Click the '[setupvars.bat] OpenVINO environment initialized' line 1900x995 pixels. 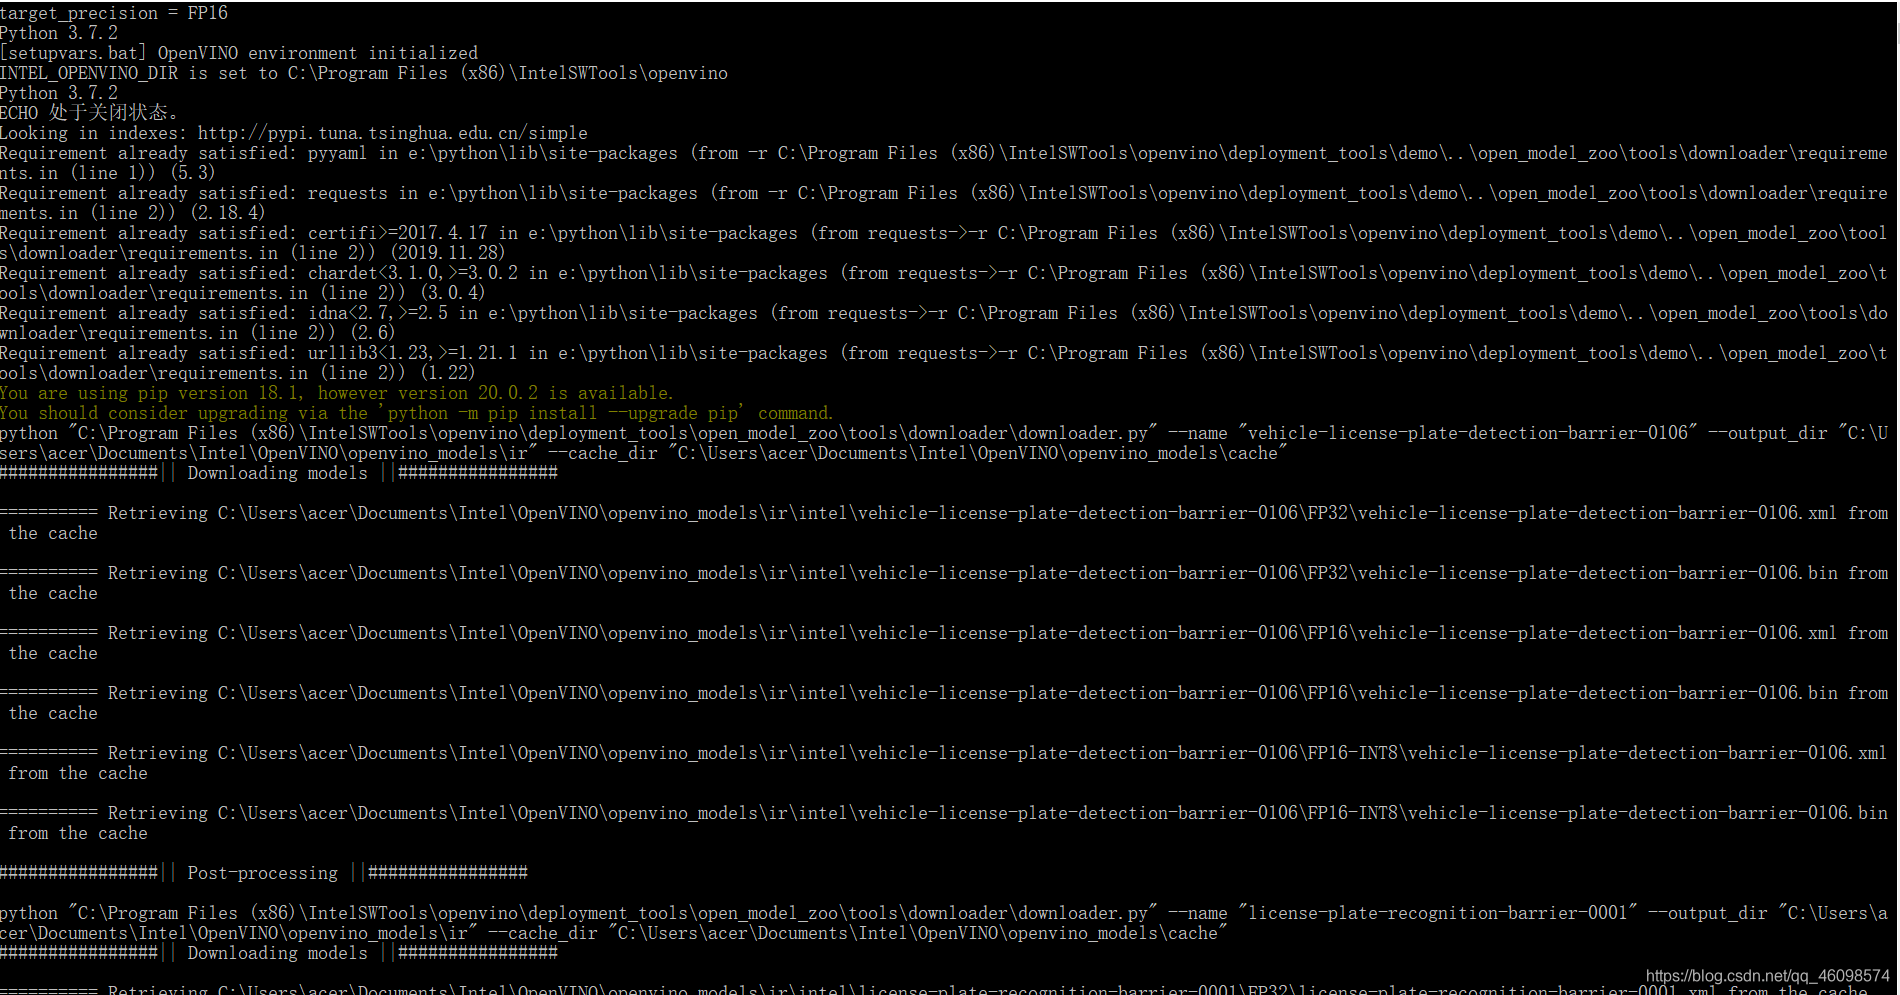(239, 53)
